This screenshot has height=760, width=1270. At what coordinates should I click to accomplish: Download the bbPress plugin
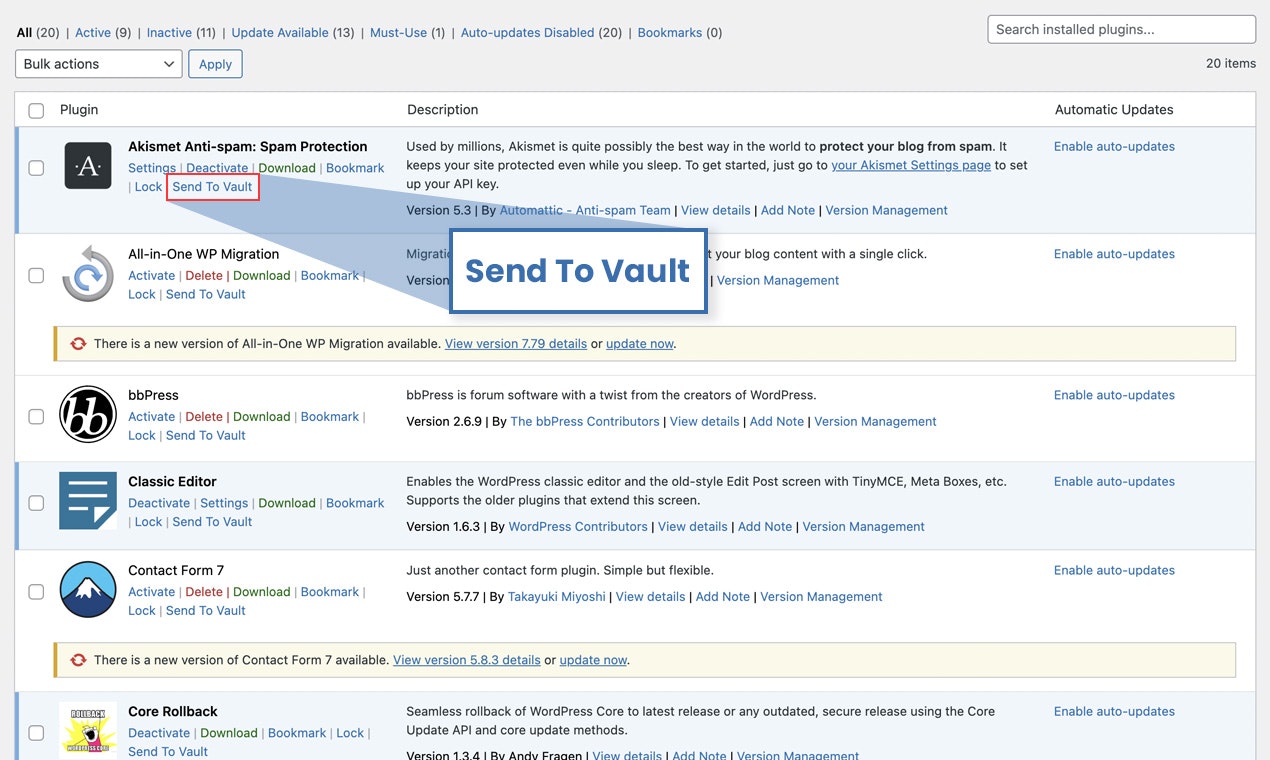(261, 416)
